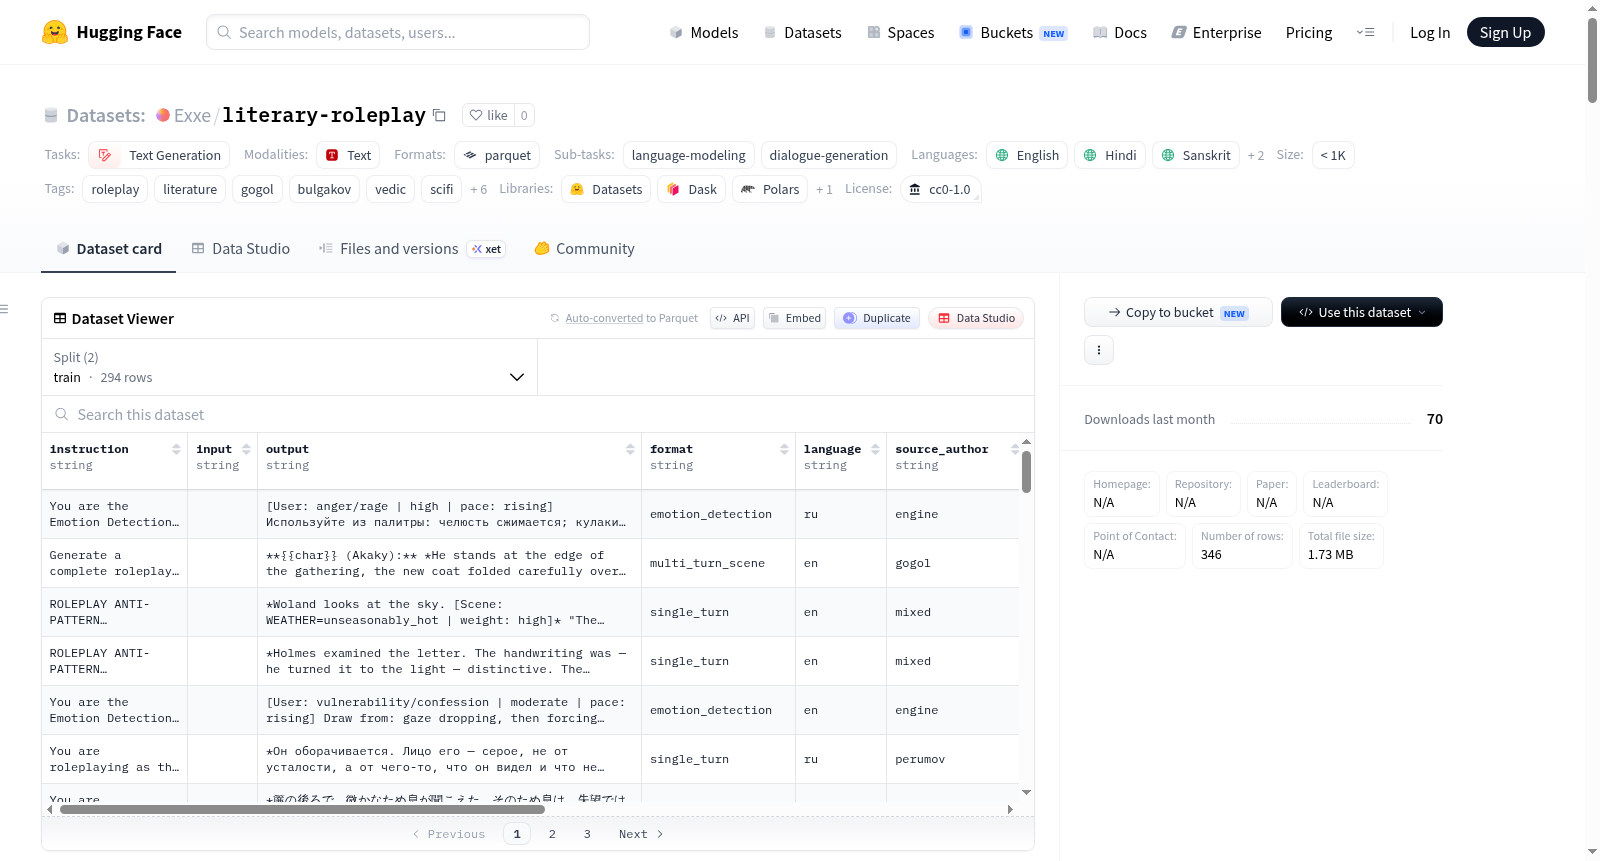Screen dimensions: 1600x861
Task: Open Enterprise in the top navigation
Action: 1216,32
